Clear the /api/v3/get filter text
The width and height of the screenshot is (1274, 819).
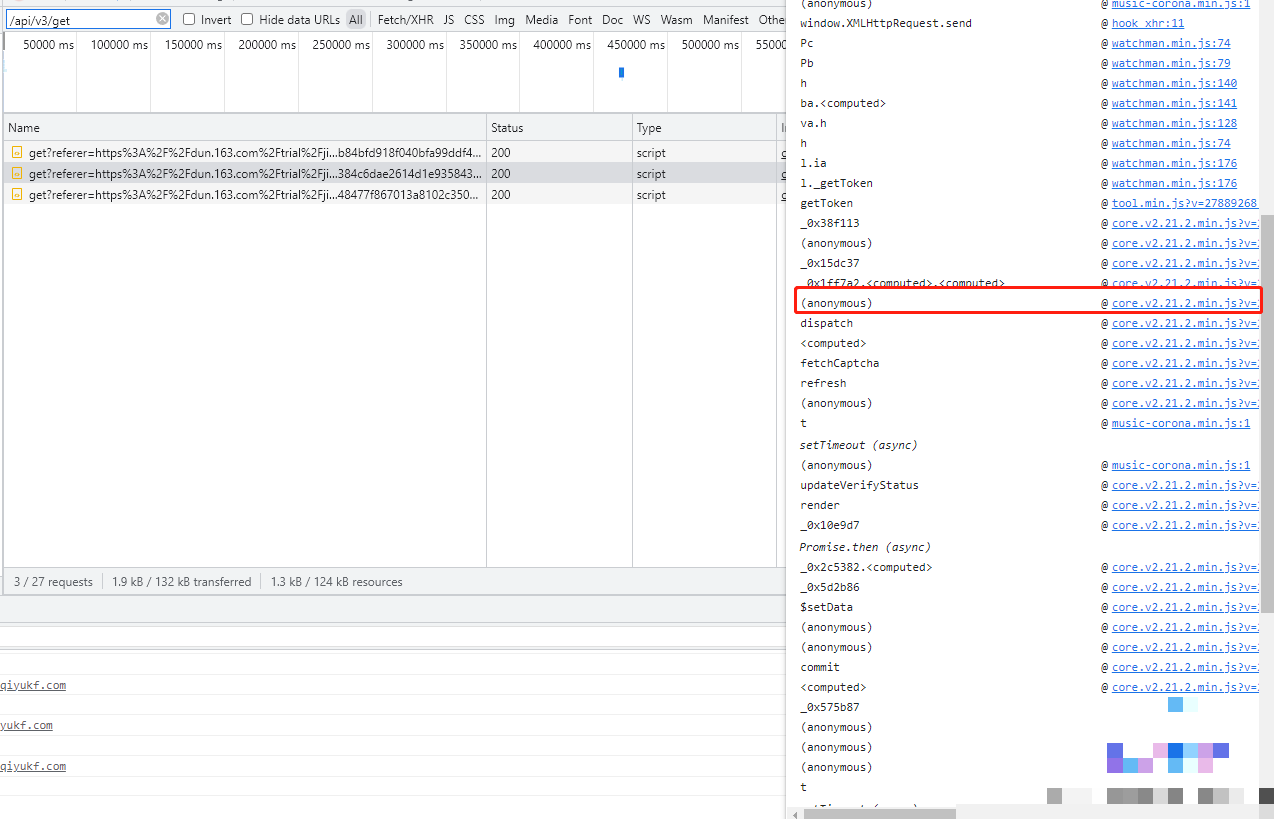(162, 19)
